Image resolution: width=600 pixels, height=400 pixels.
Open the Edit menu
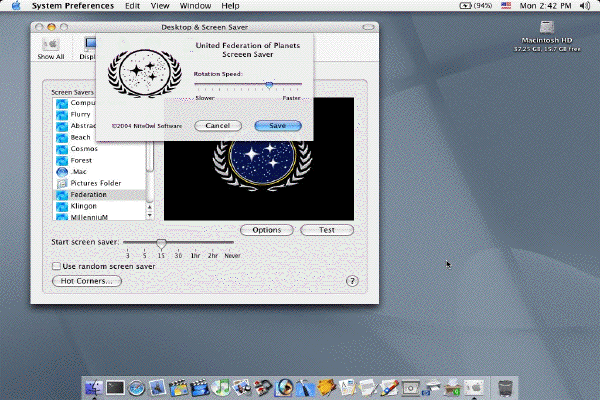click(132, 6)
